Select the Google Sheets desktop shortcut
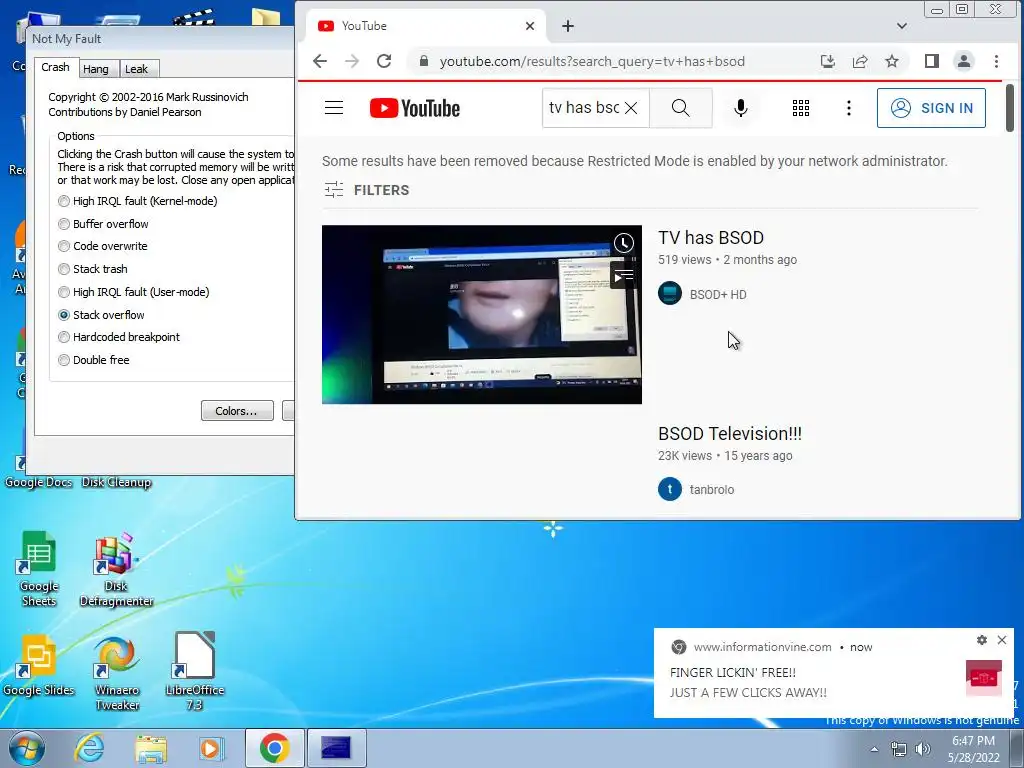Image resolution: width=1024 pixels, height=768 pixels. point(39,569)
